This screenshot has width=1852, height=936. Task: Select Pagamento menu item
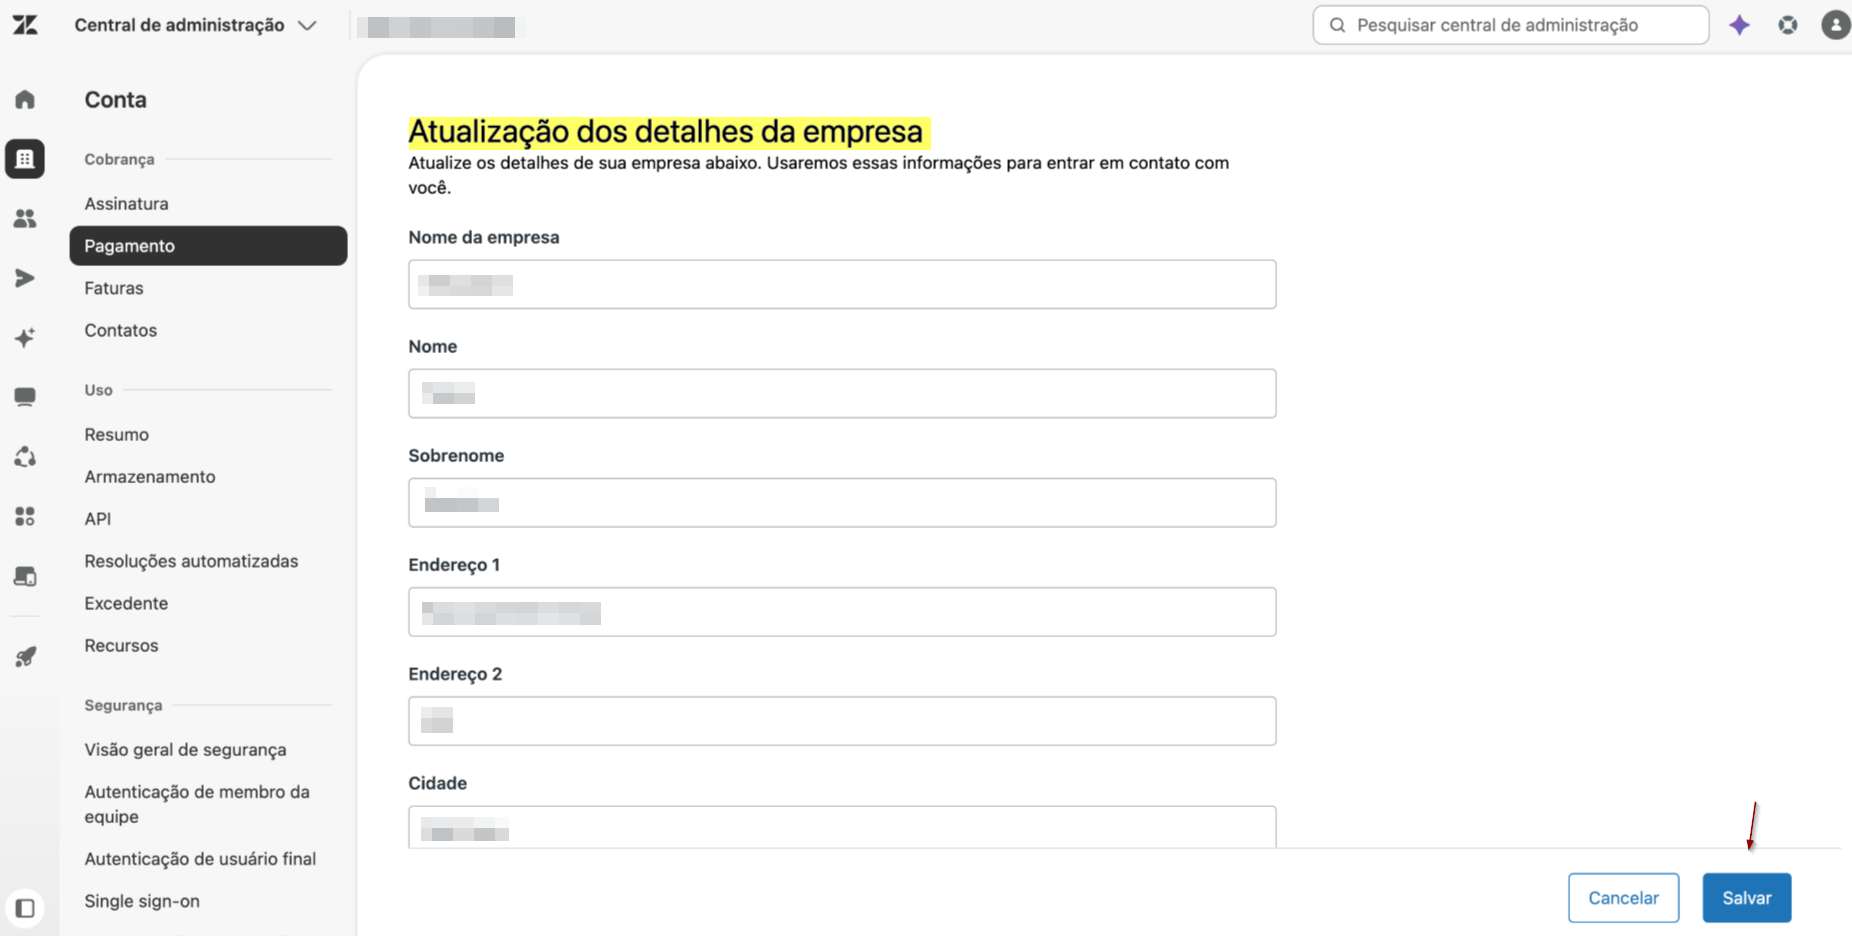click(208, 246)
